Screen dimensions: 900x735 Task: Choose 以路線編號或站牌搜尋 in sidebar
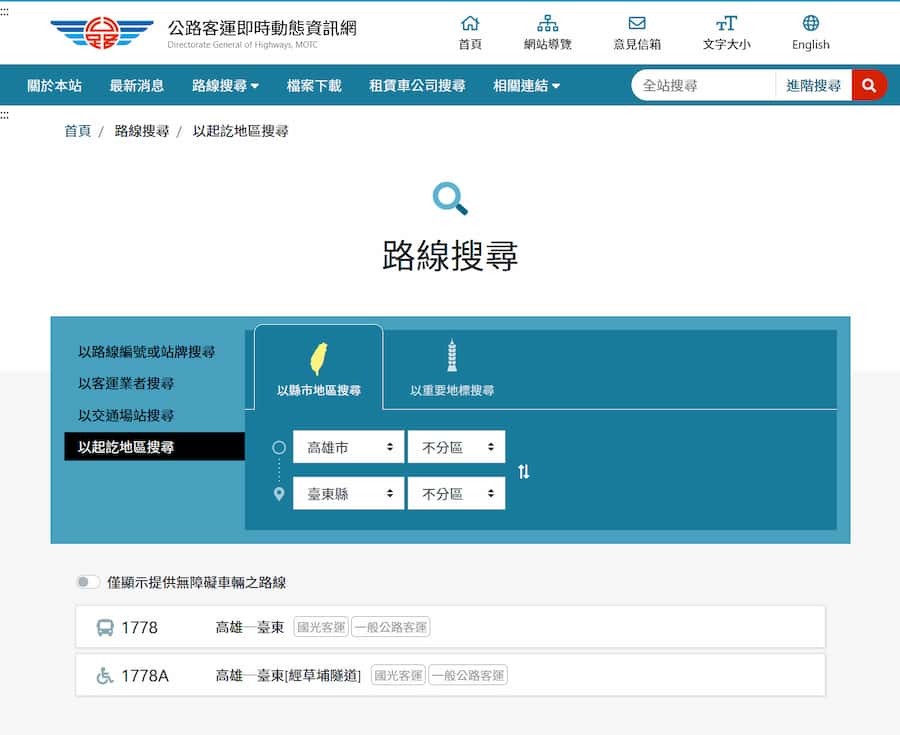tap(146, 352)
